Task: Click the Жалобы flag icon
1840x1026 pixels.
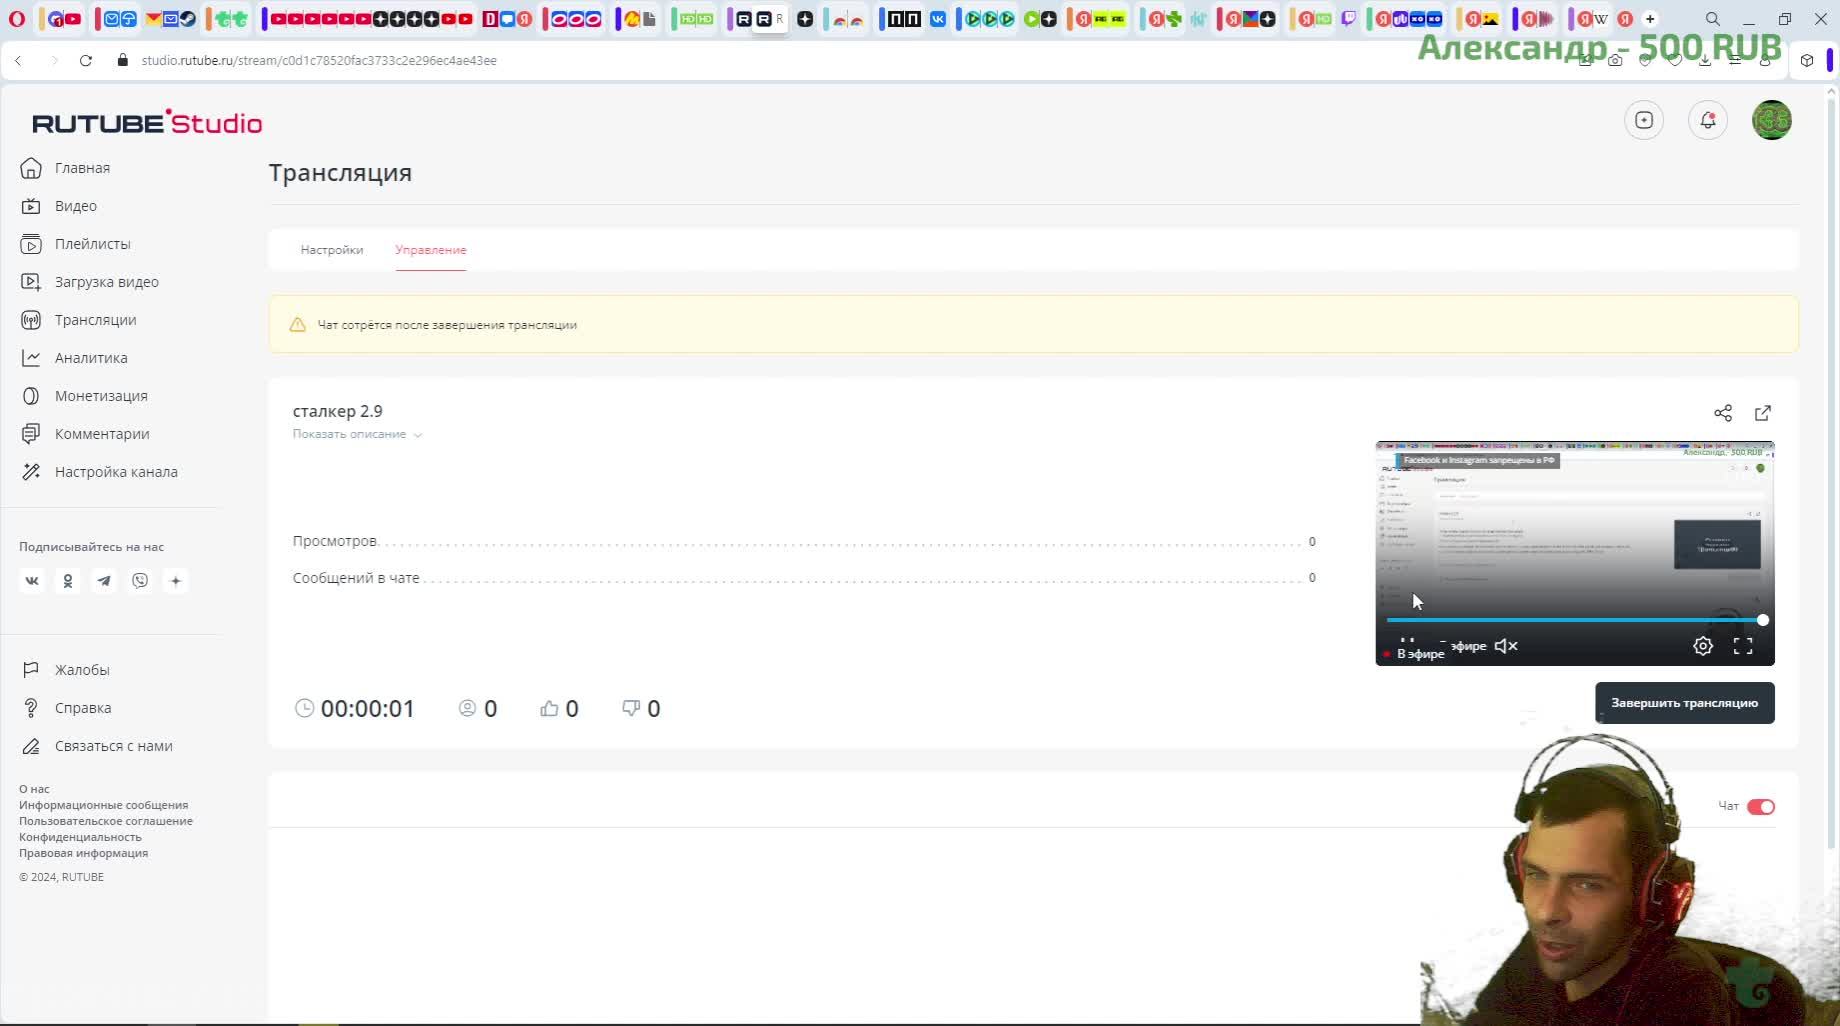Action: (x=31, y=670)
